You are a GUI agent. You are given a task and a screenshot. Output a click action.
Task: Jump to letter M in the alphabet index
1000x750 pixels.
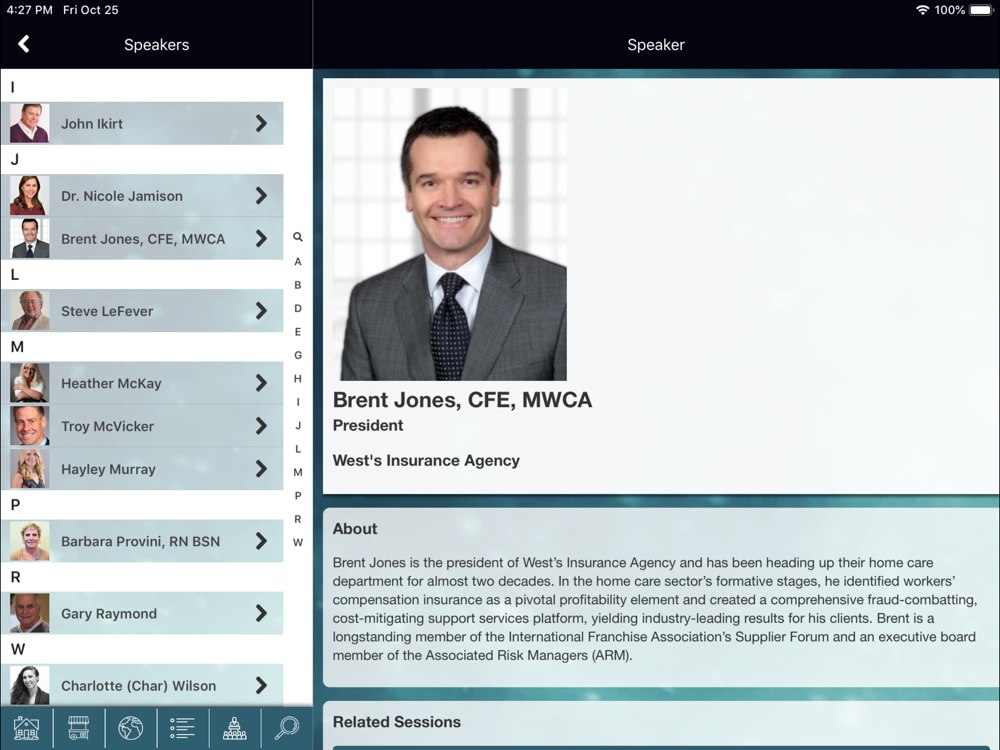tap(298, 473)
